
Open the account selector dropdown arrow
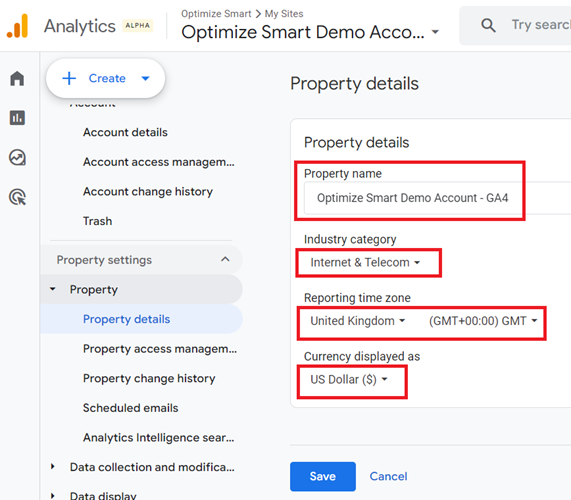click(435, 32)
